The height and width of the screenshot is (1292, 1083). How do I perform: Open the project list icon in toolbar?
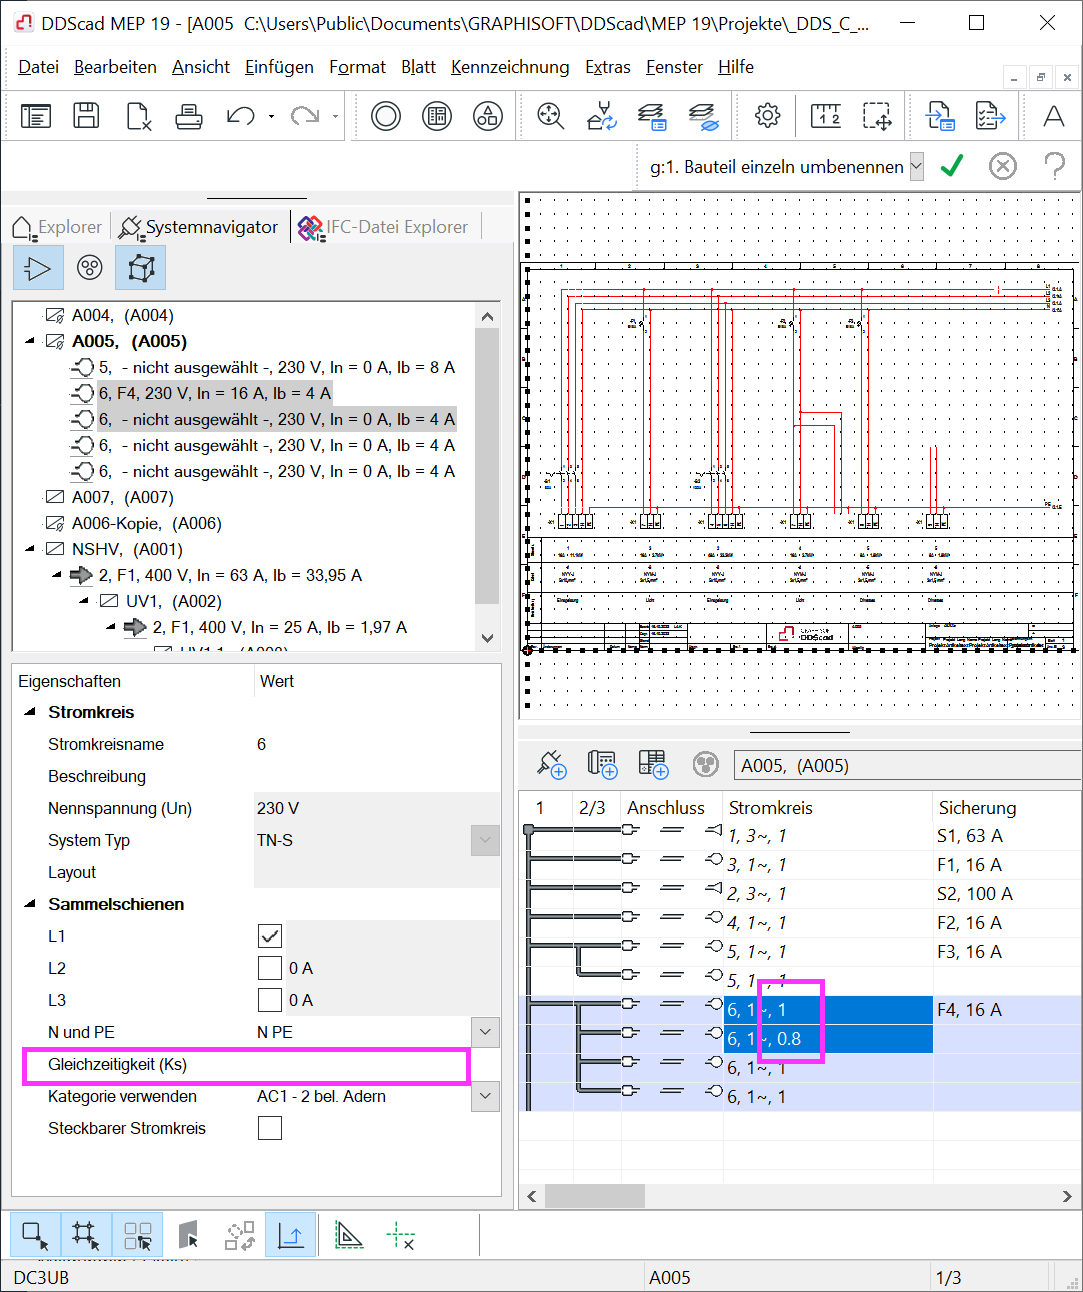(36, 116)
